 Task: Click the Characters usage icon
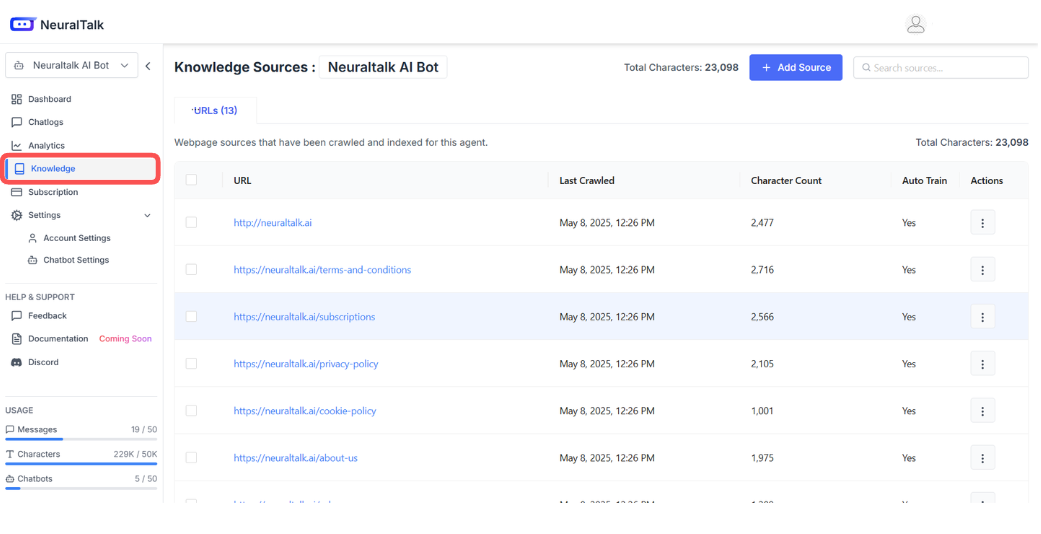(10, 454)
